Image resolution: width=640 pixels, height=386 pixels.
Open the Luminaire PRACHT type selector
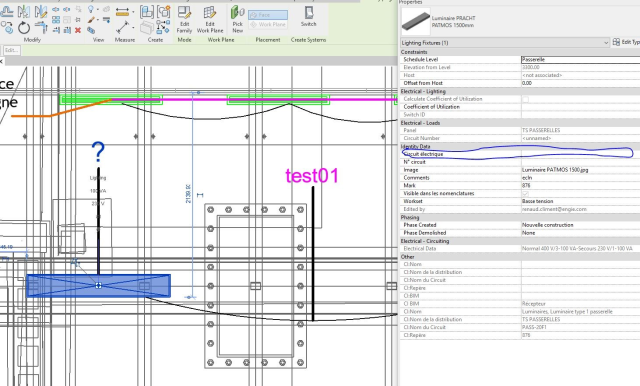pyautogui.click(x=520, y=22)
